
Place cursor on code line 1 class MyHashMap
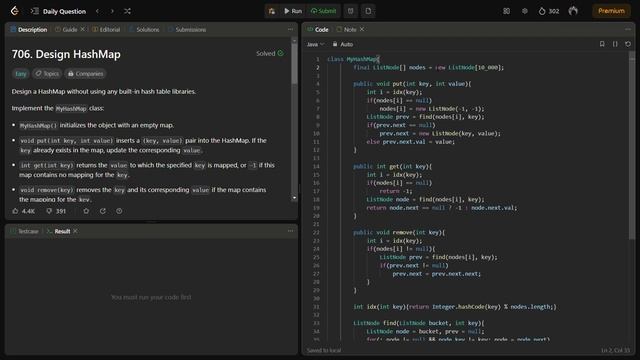pyautogui.click(x=353, y=59)
